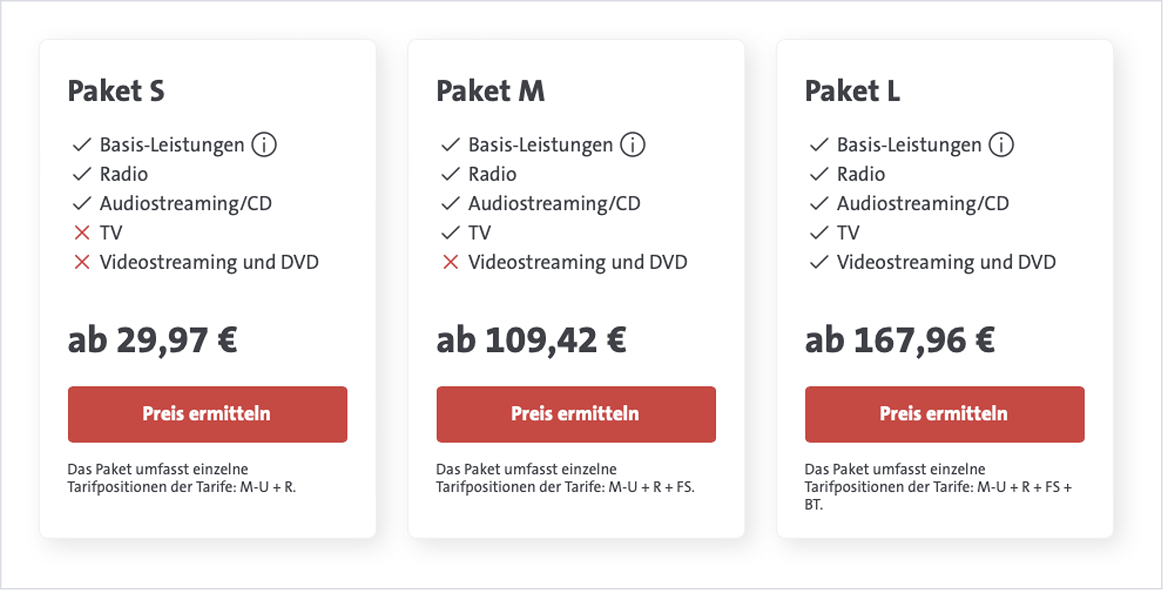This screenshot has width=1163, height=590.
Task: Click the Preis ermitteln button in Paket M
Action: click(x=575, y=414)
